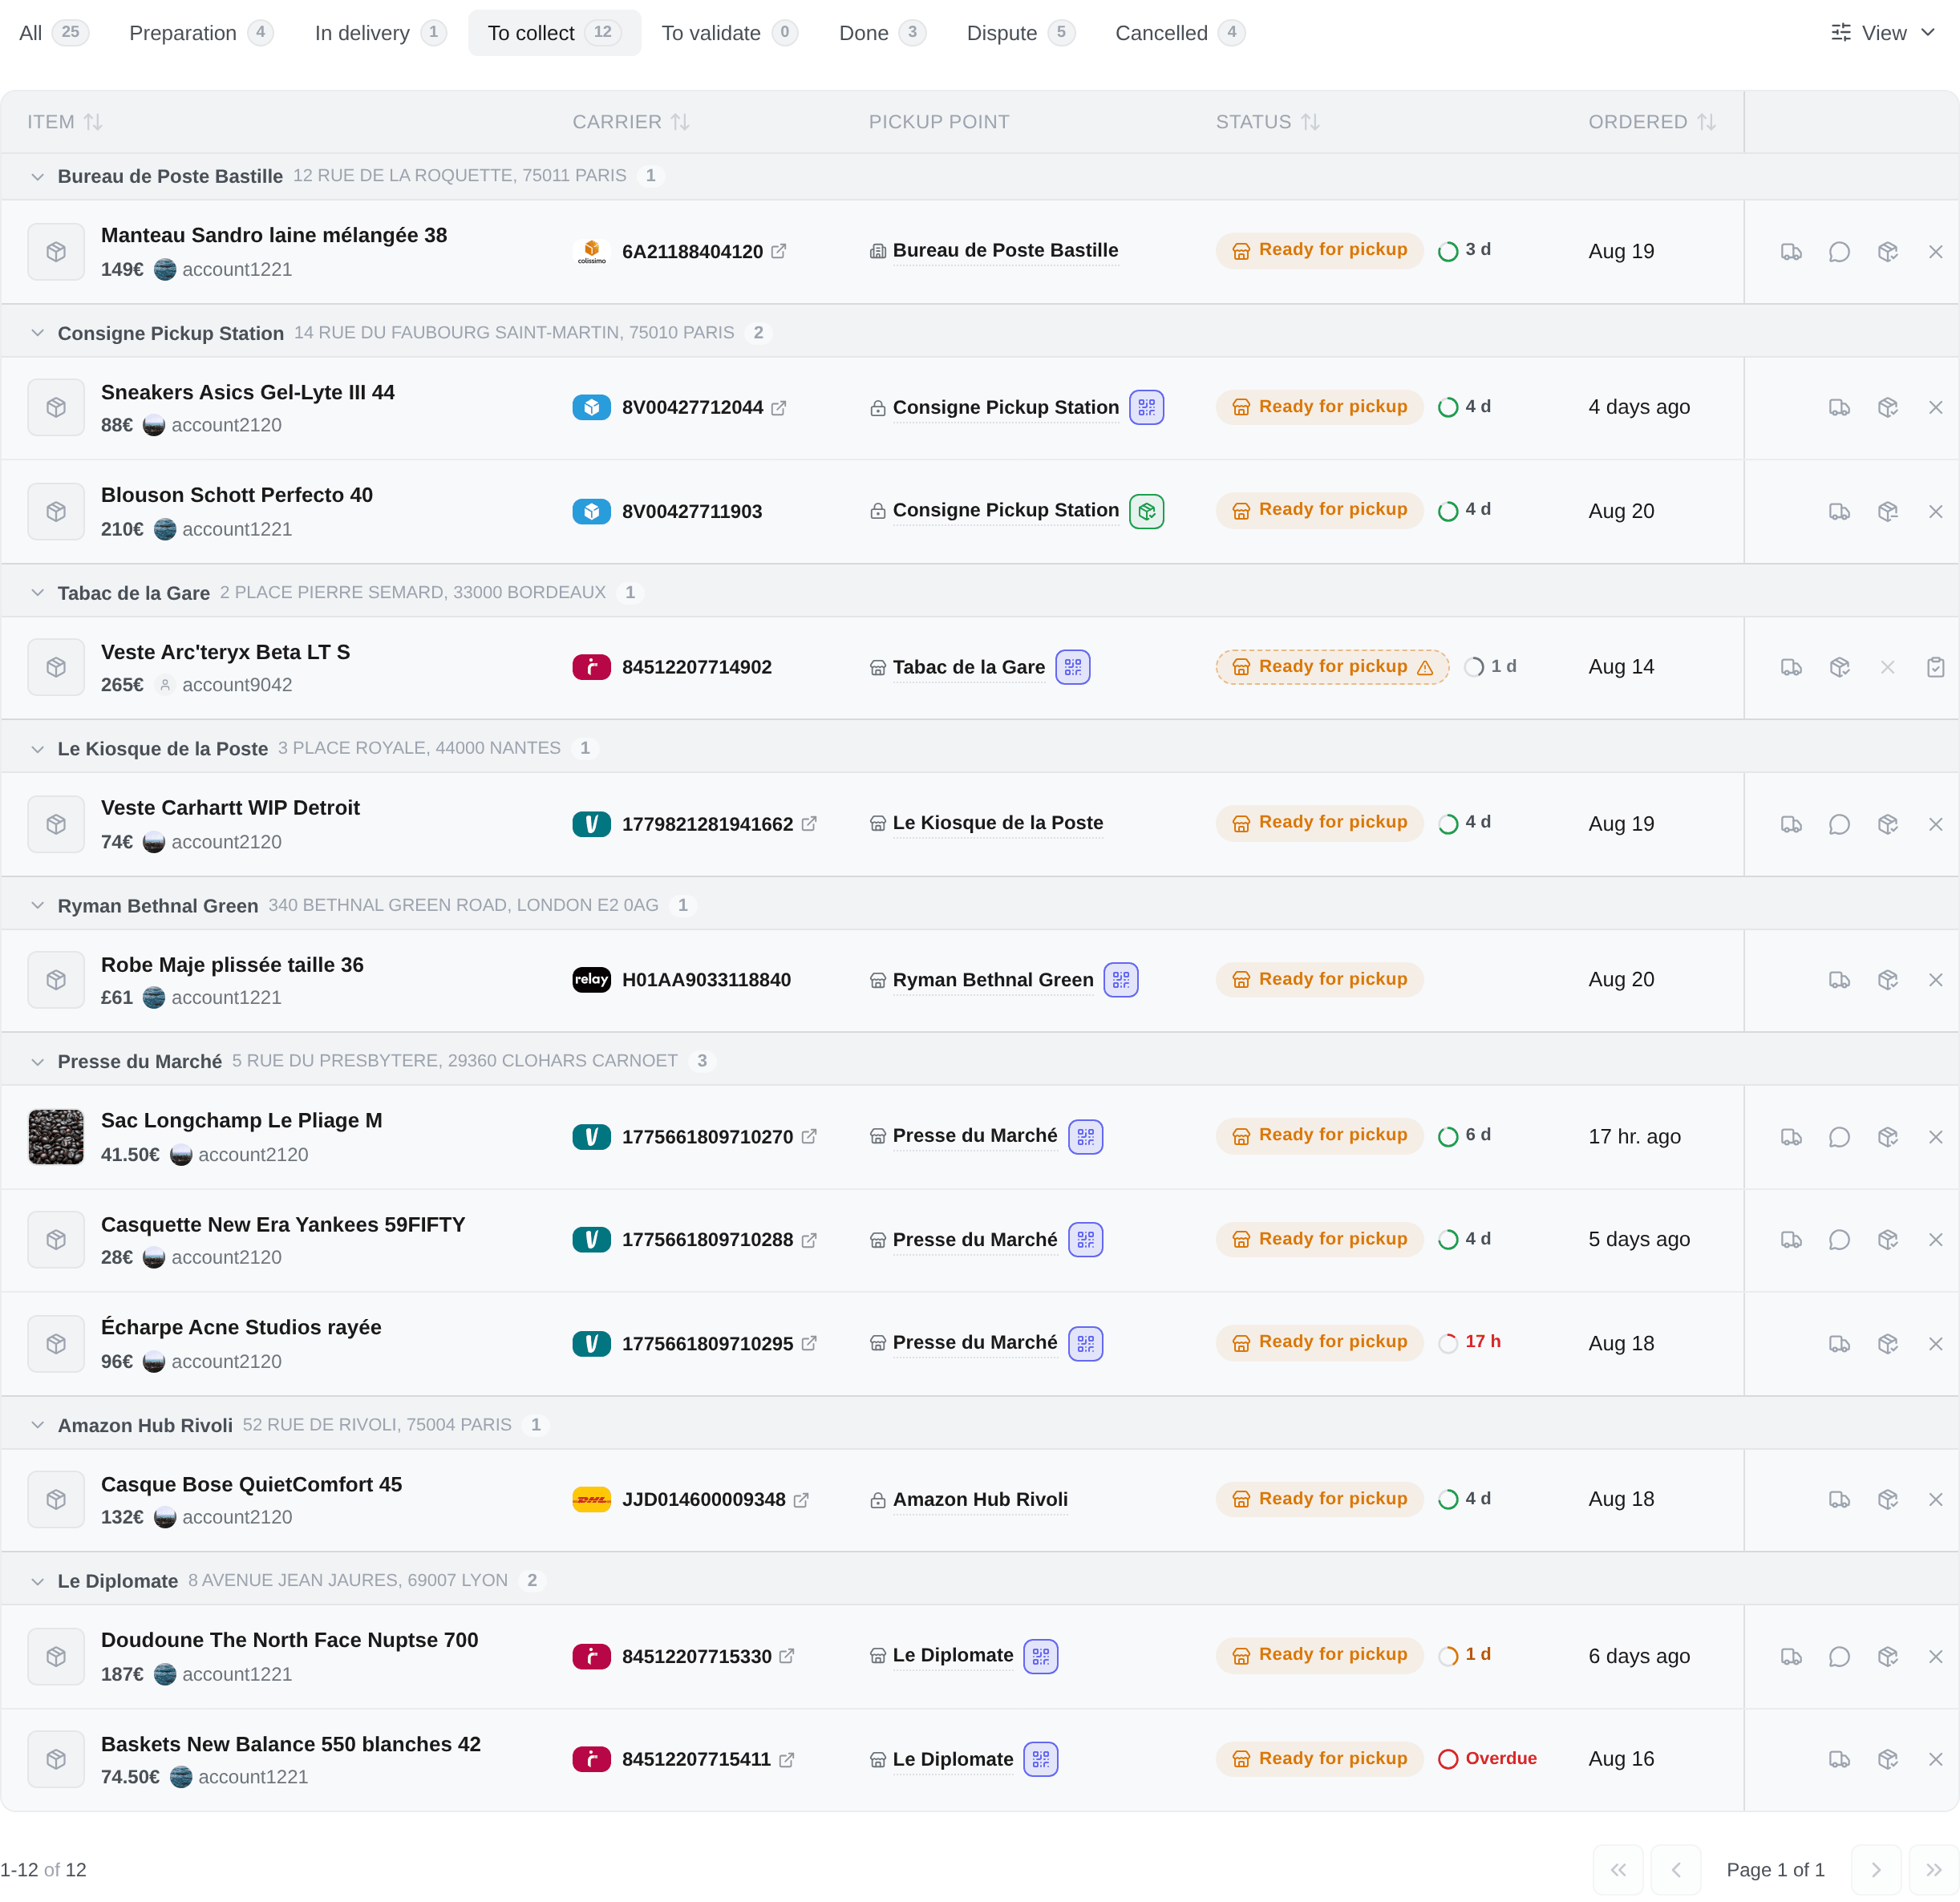The height and width of the screenshot is (1902, 1960).
Task: Switch to the All tab
Action: [54, 33]
